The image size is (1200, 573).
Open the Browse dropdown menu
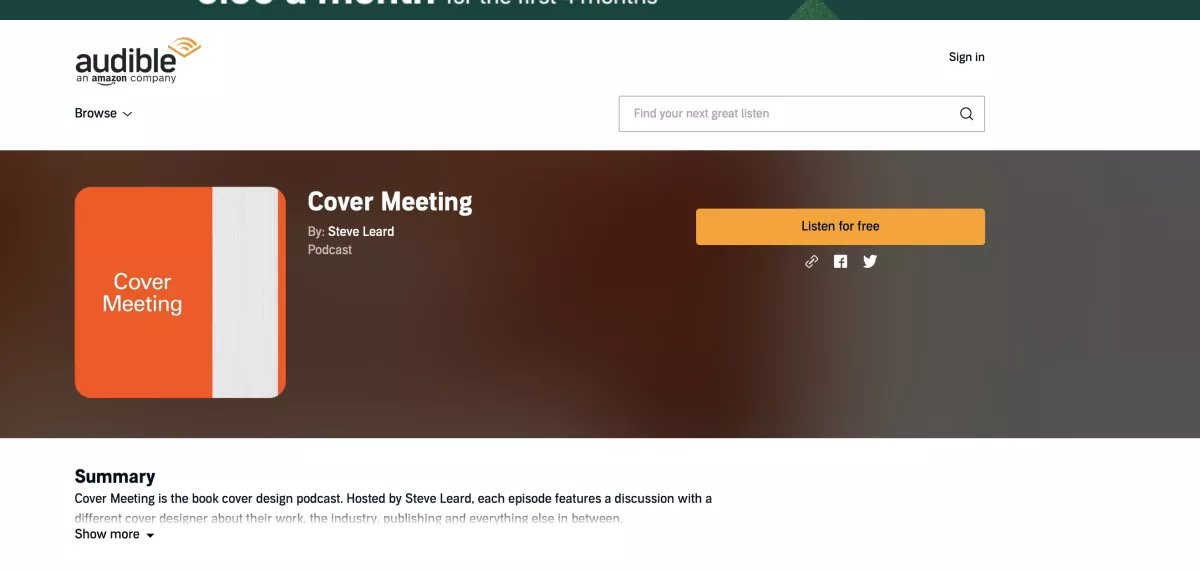click(104, 114)
